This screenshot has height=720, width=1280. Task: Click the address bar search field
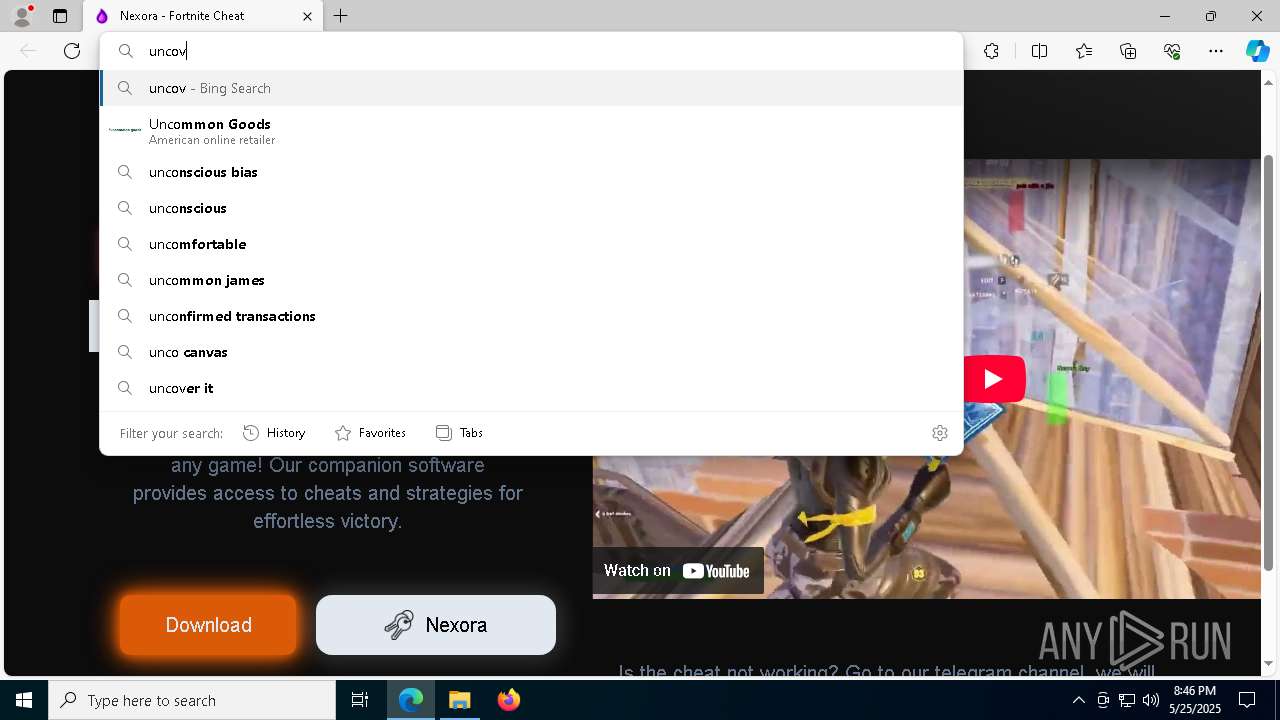click(x=531, y=51)
